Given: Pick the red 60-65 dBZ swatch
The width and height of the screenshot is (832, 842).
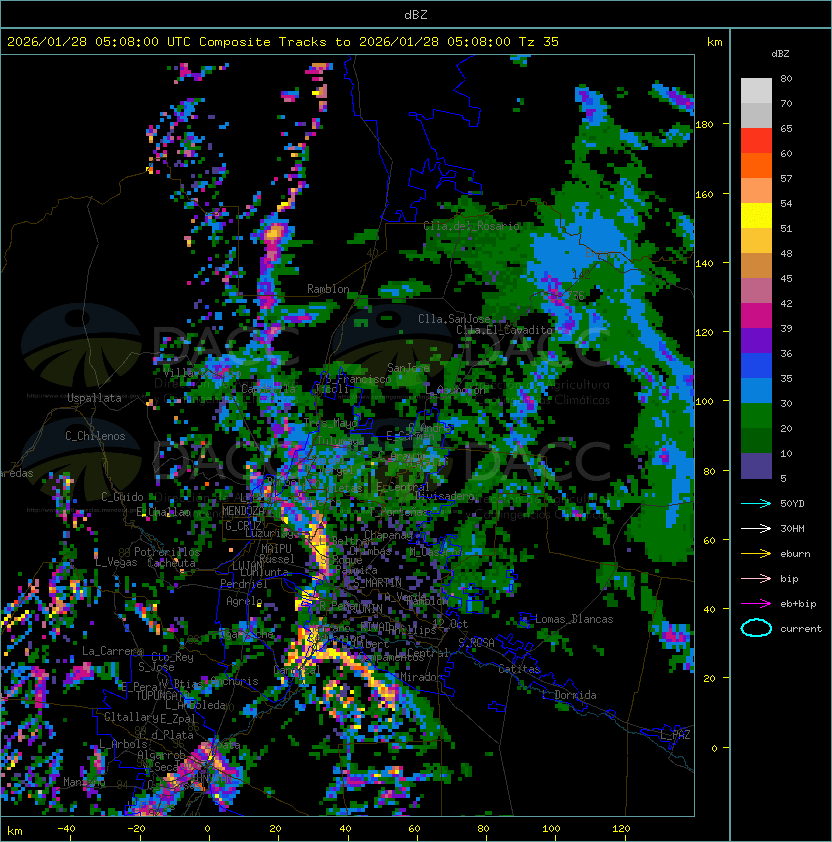Looking at the screenshot, I should tap(756, 141).
